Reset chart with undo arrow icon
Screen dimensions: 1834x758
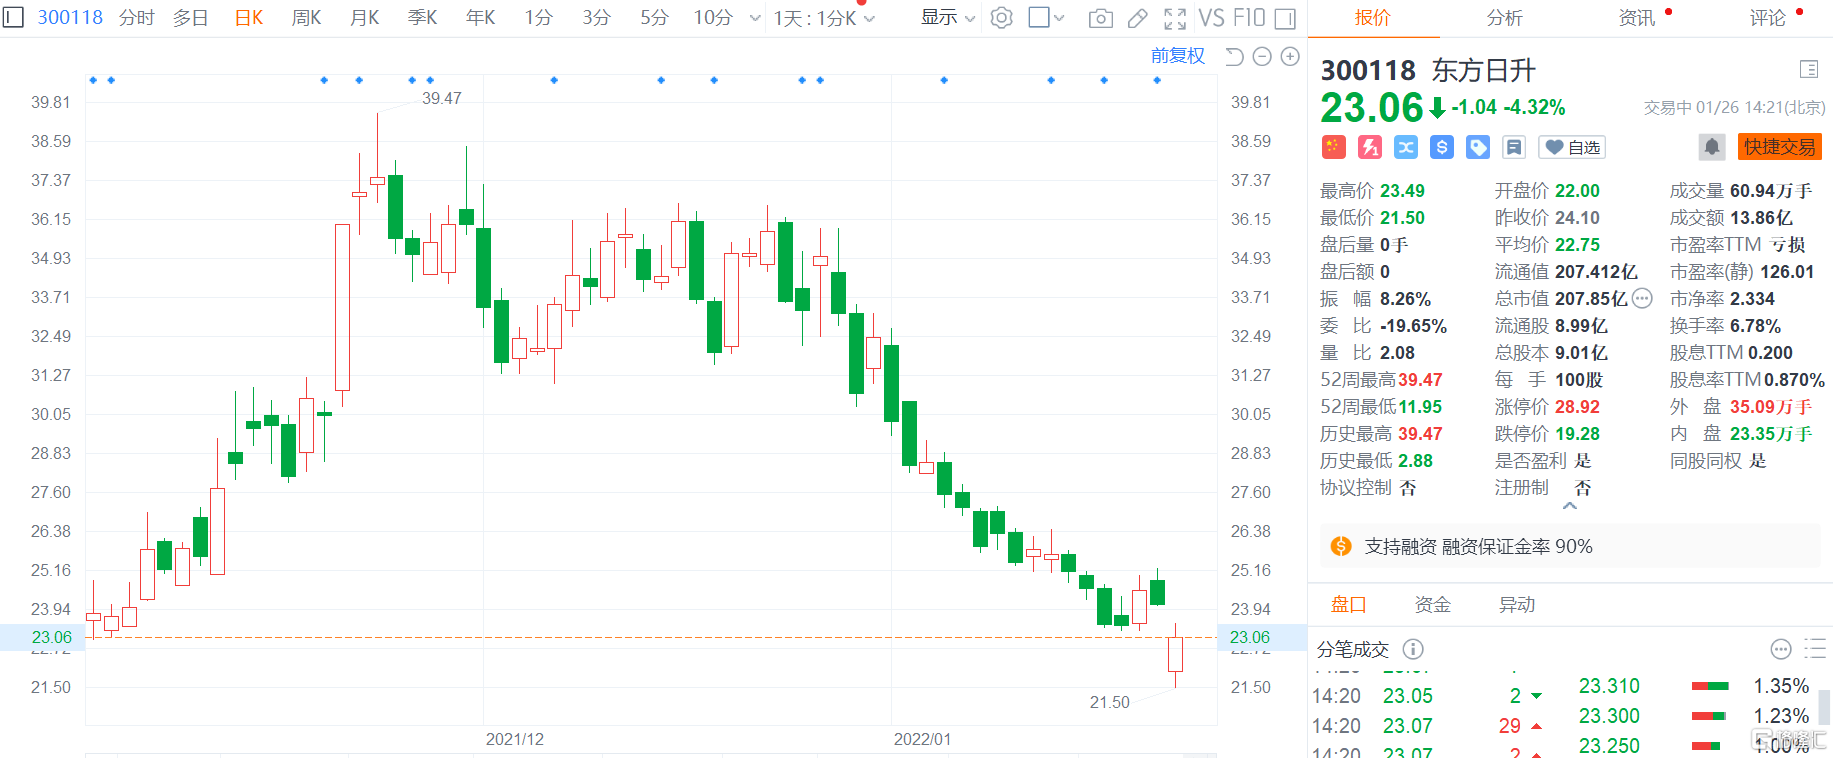pyautogui.click(x=1234, y=57)
